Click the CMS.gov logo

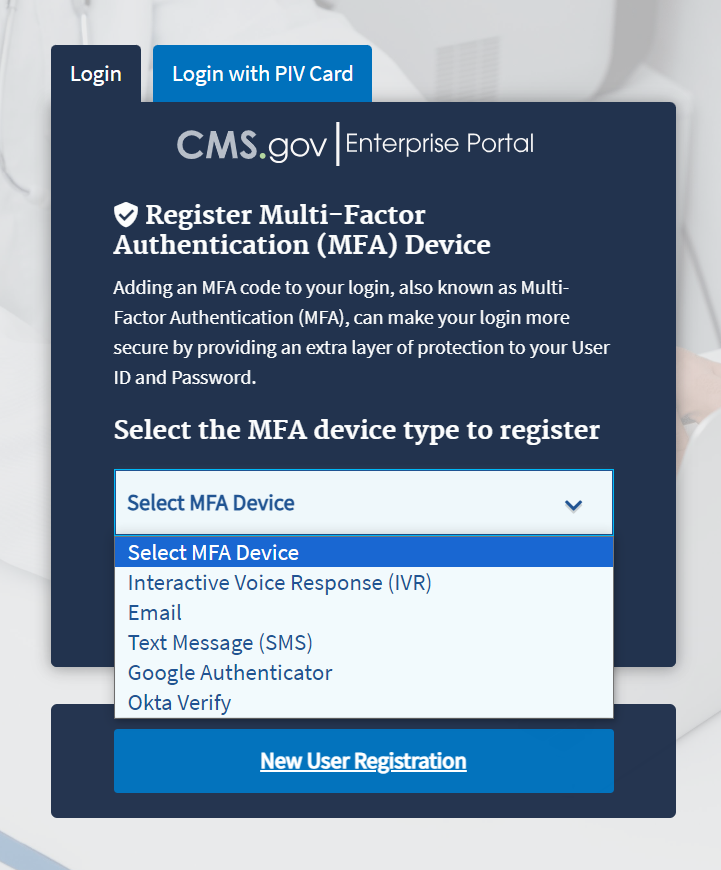(252, 145)
